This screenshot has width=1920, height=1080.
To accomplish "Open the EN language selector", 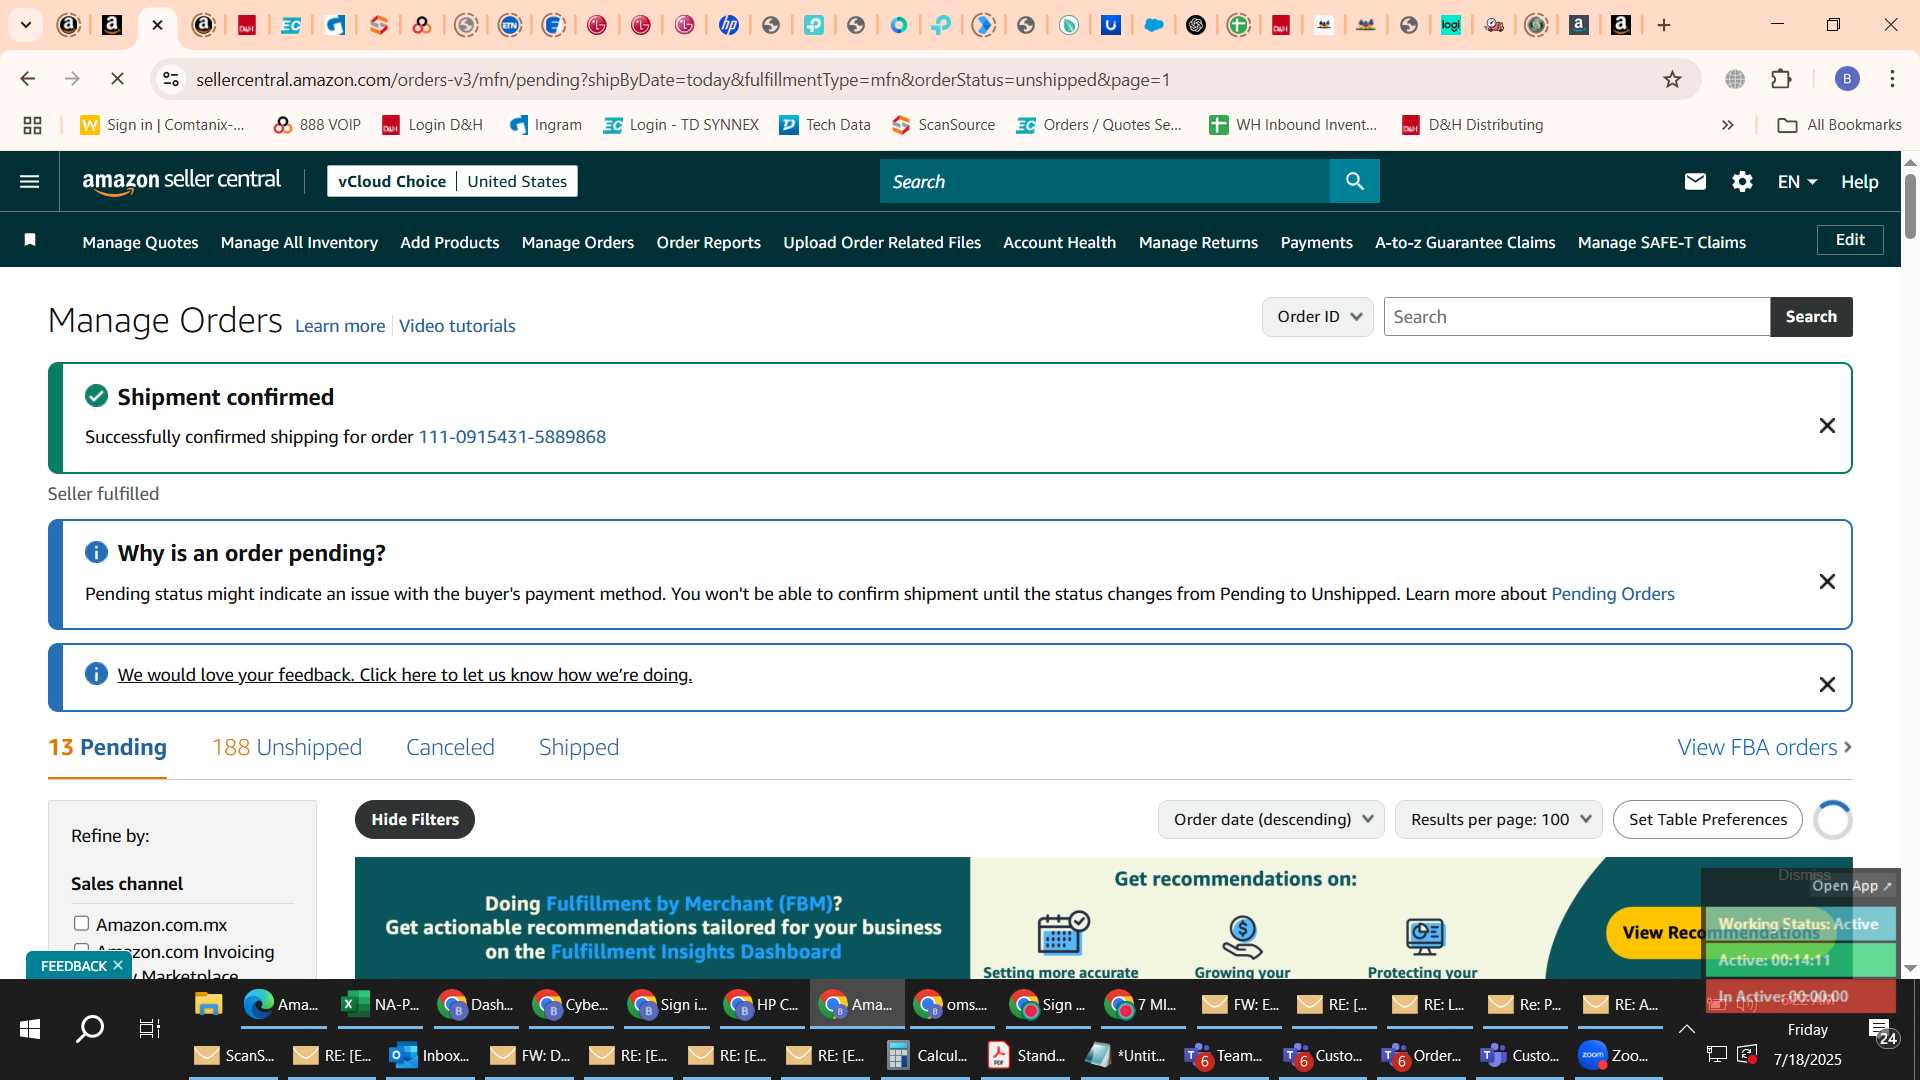I will tap(1796, 181).
